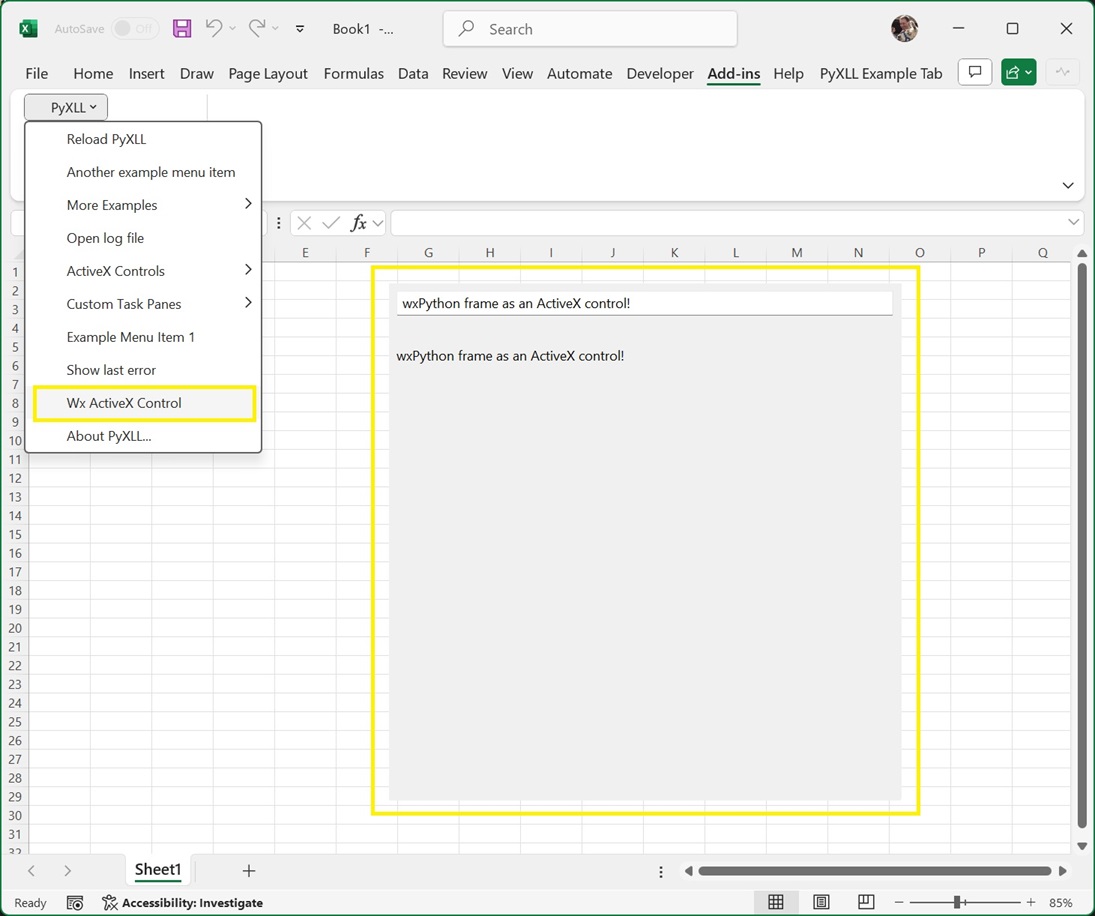Switch to the Formulas tab
1095x916 pixels.
pos(353,73)
